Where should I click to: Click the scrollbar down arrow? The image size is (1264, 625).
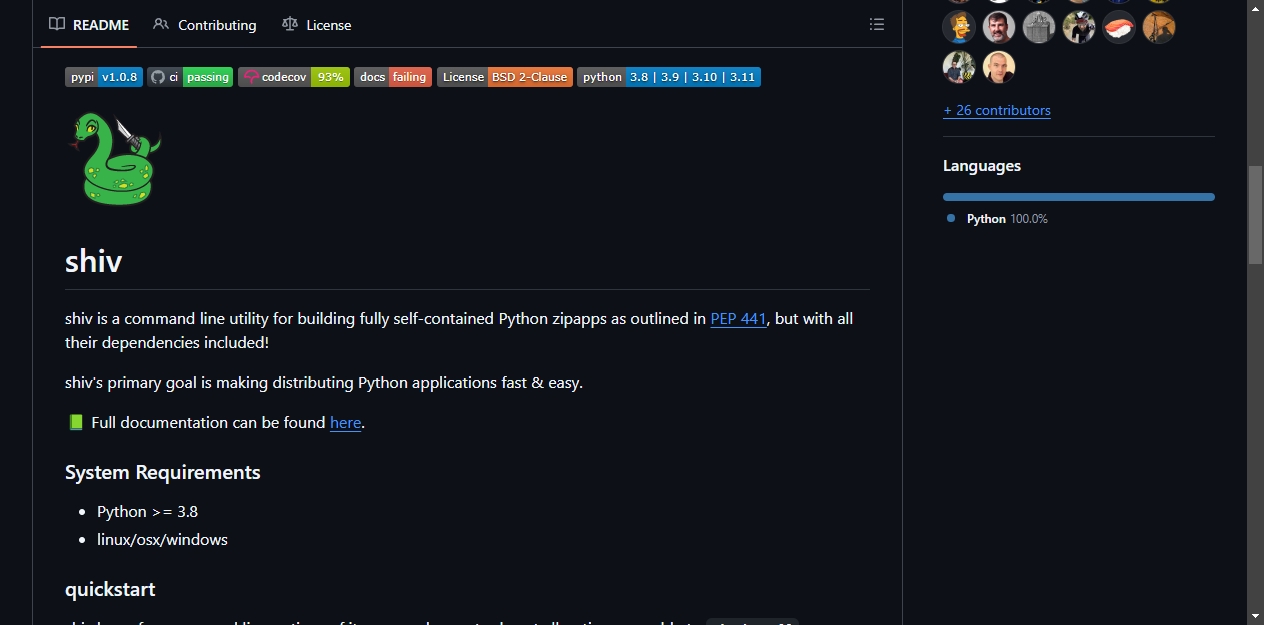[x=1255, y=615]
